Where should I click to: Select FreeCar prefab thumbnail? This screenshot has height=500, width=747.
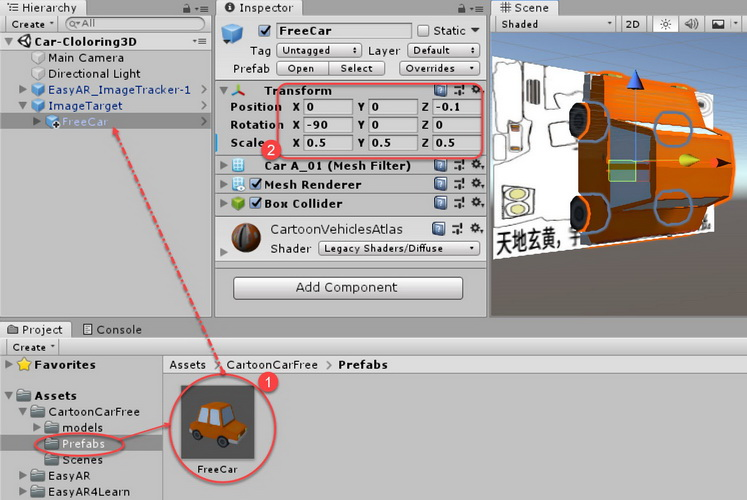(x=218, y=422)
